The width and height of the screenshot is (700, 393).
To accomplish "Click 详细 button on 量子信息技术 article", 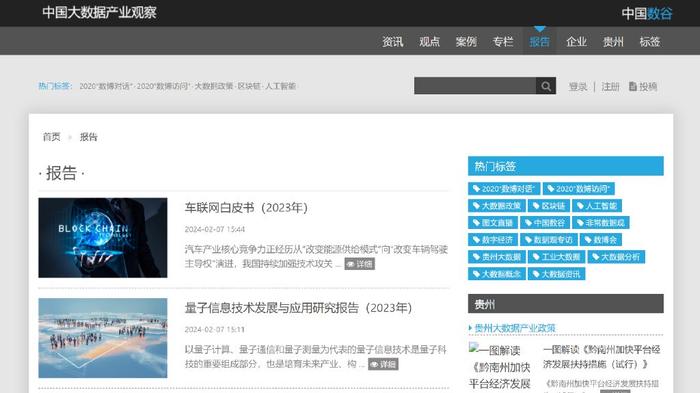I will [383, 364].
